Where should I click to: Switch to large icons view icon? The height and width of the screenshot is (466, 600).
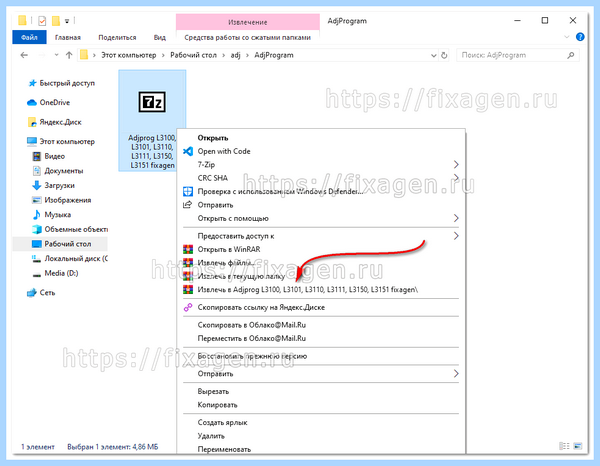[x=578, y=446]
